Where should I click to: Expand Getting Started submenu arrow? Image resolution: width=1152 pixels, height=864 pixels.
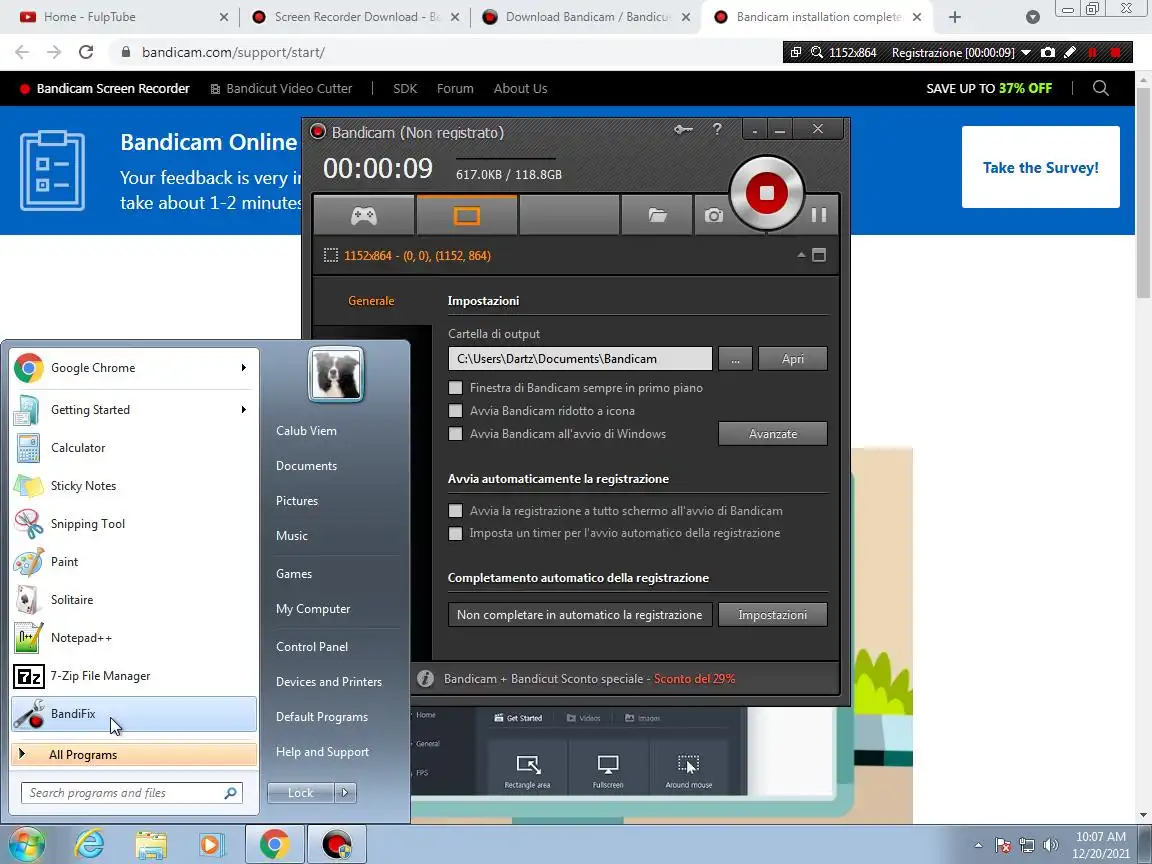click(x=243, y=409)
